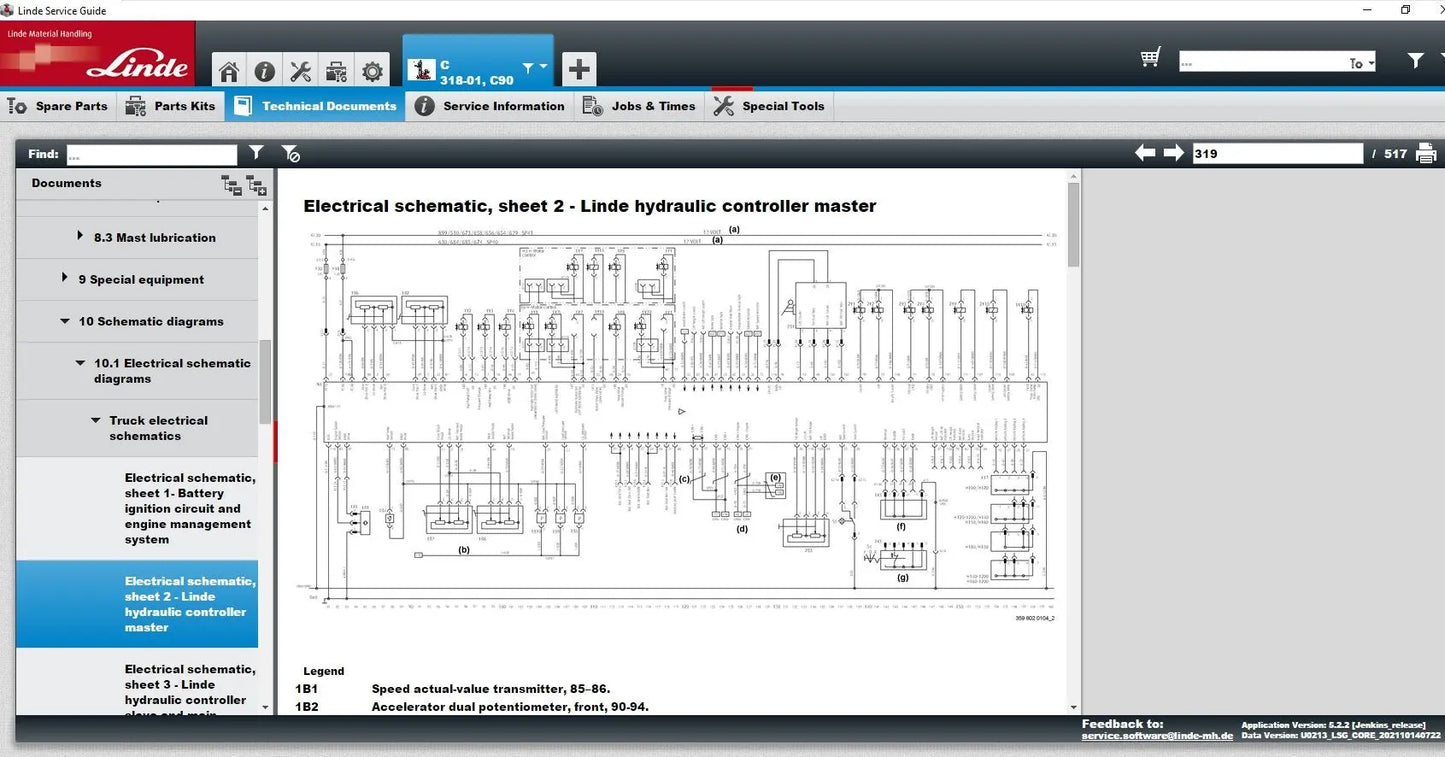Open the 'To' search scope dropdown
This screenshot has width=1445, height=757.
1360,62
